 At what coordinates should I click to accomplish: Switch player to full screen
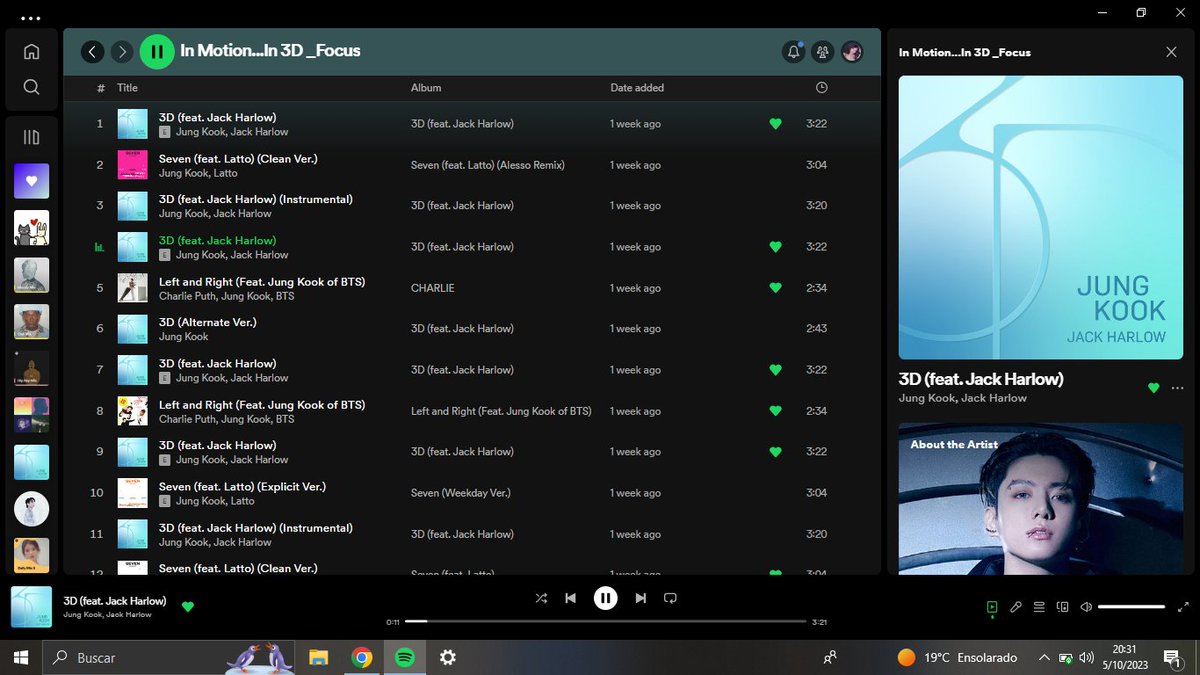click(x=1184, y=606)
